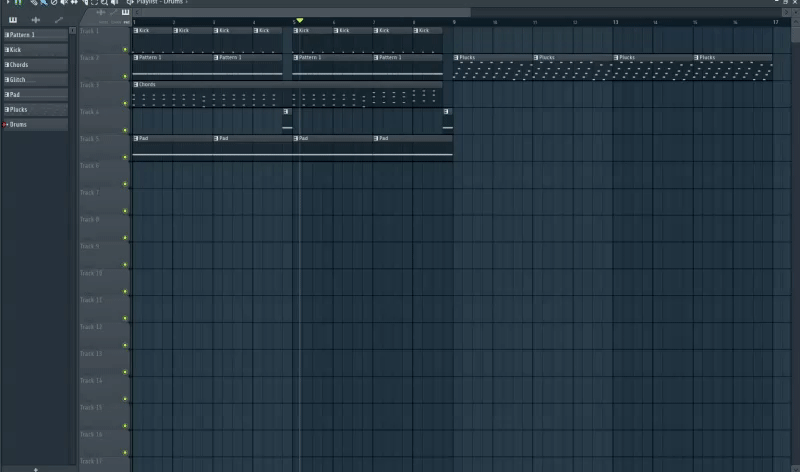
Task: Mute Track 2 with its green switch
Action: [125, 77]
